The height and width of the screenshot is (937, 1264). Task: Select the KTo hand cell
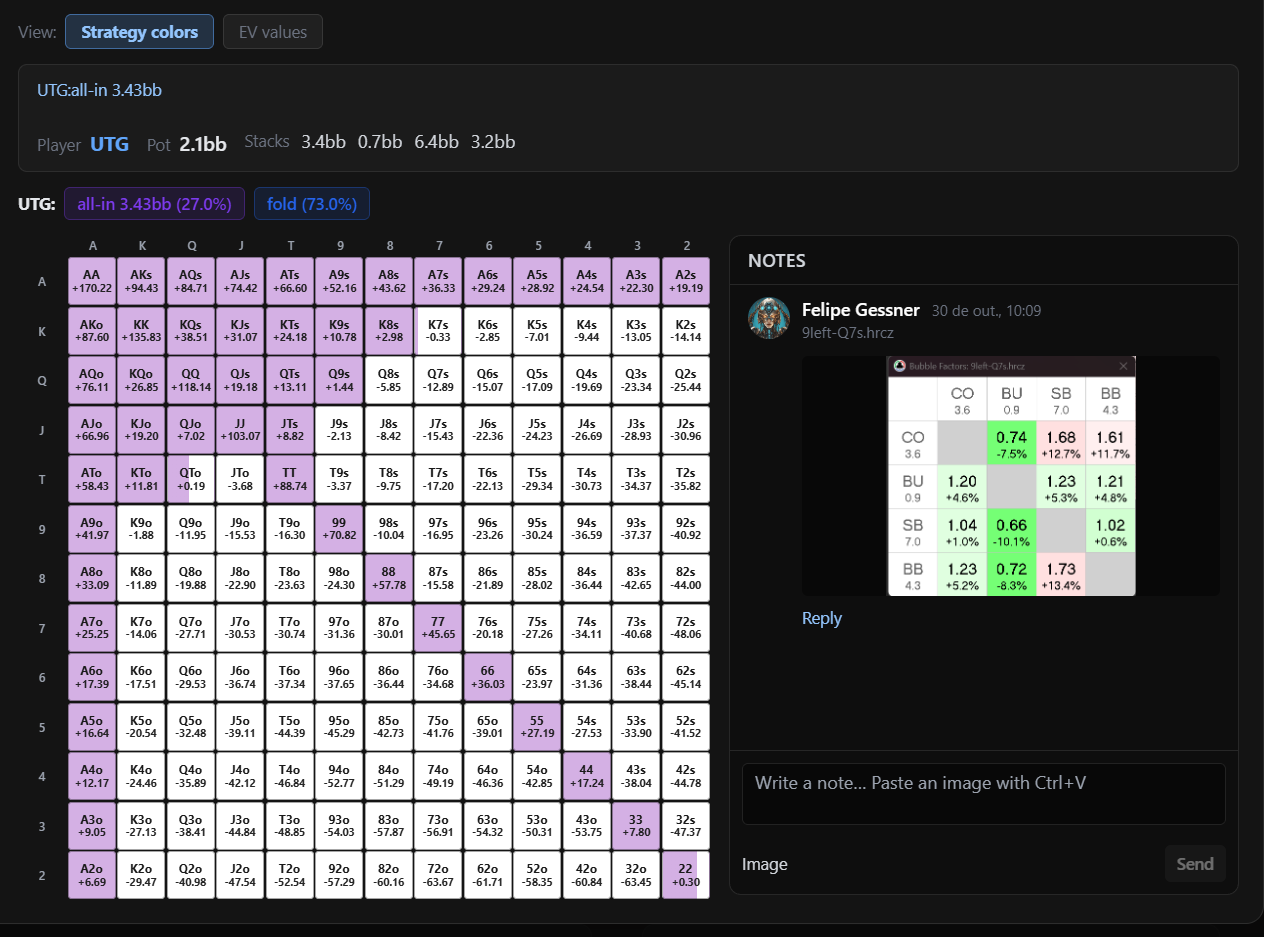tap(141, 479)
